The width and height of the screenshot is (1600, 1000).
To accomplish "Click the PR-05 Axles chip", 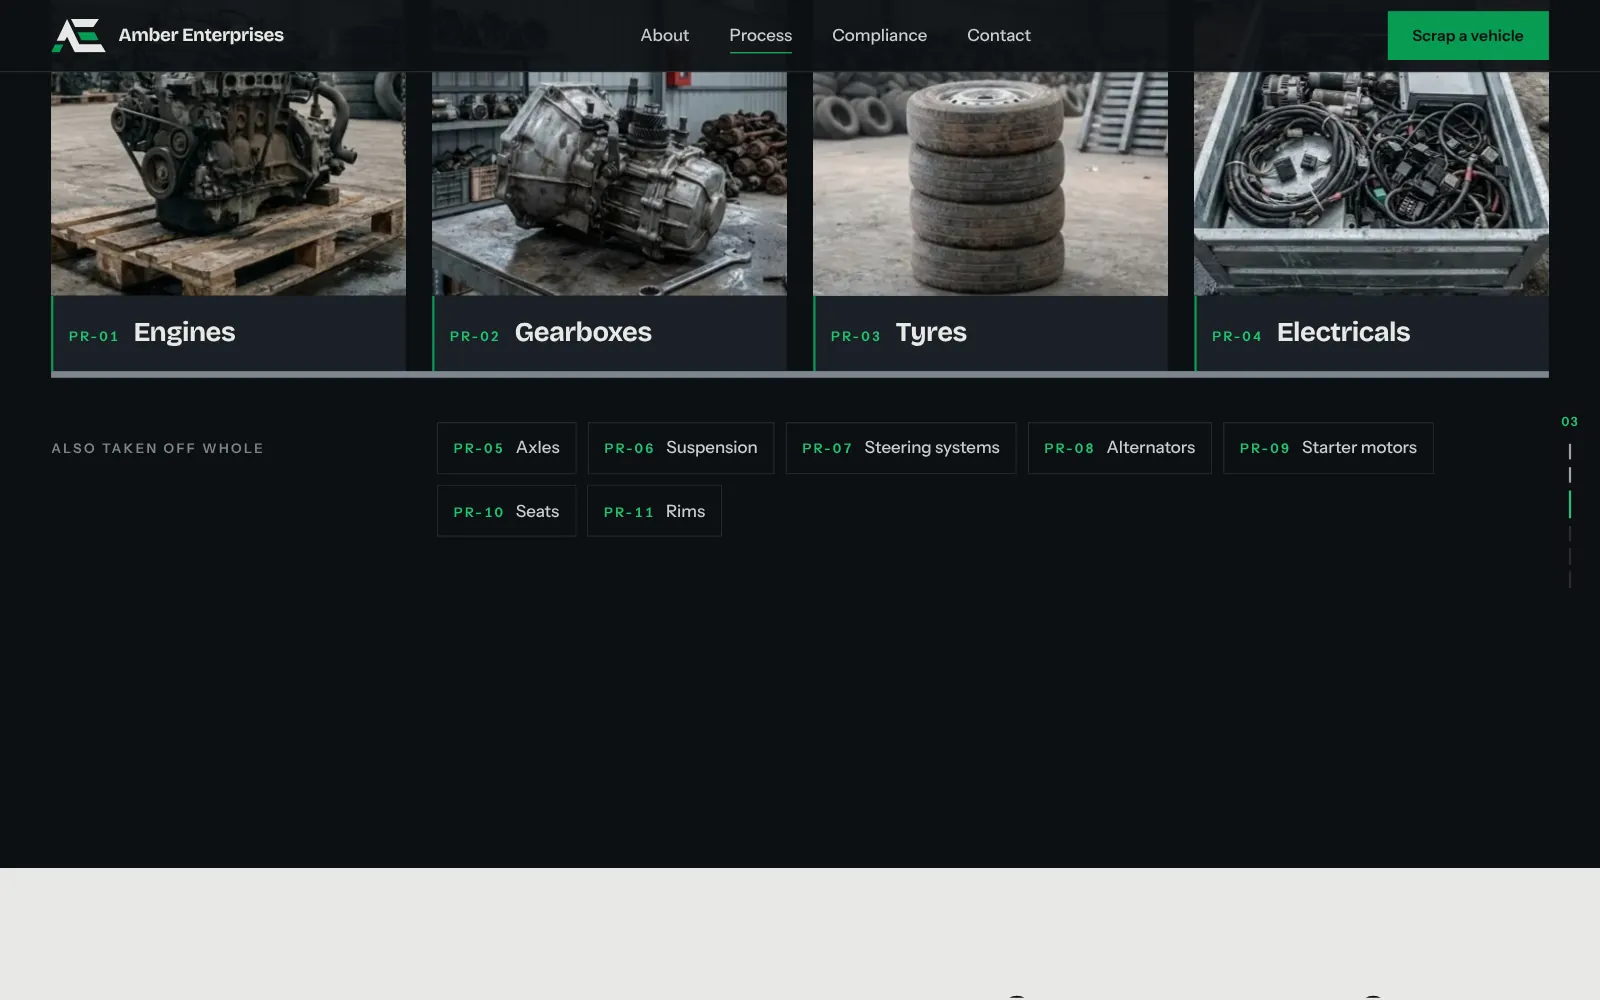I will coord(506,448).
